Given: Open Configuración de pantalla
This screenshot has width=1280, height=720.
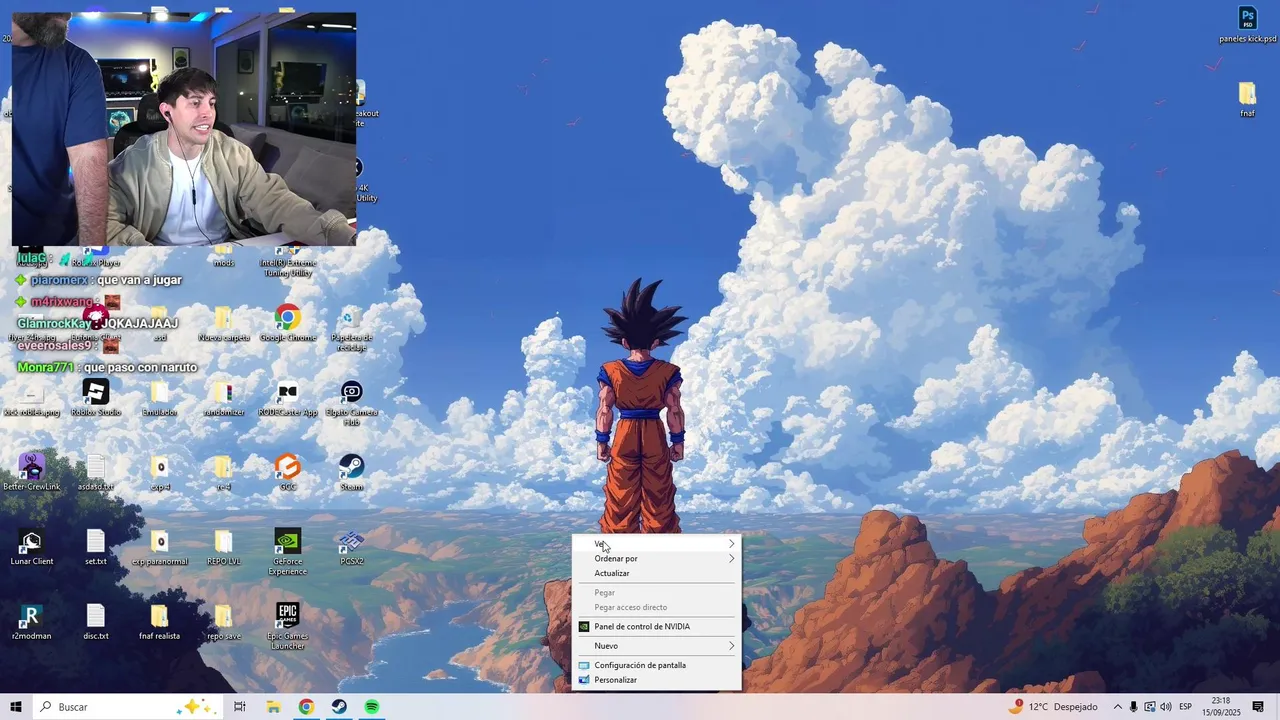Looking at the screenshot, I should (x=656, y=665).
